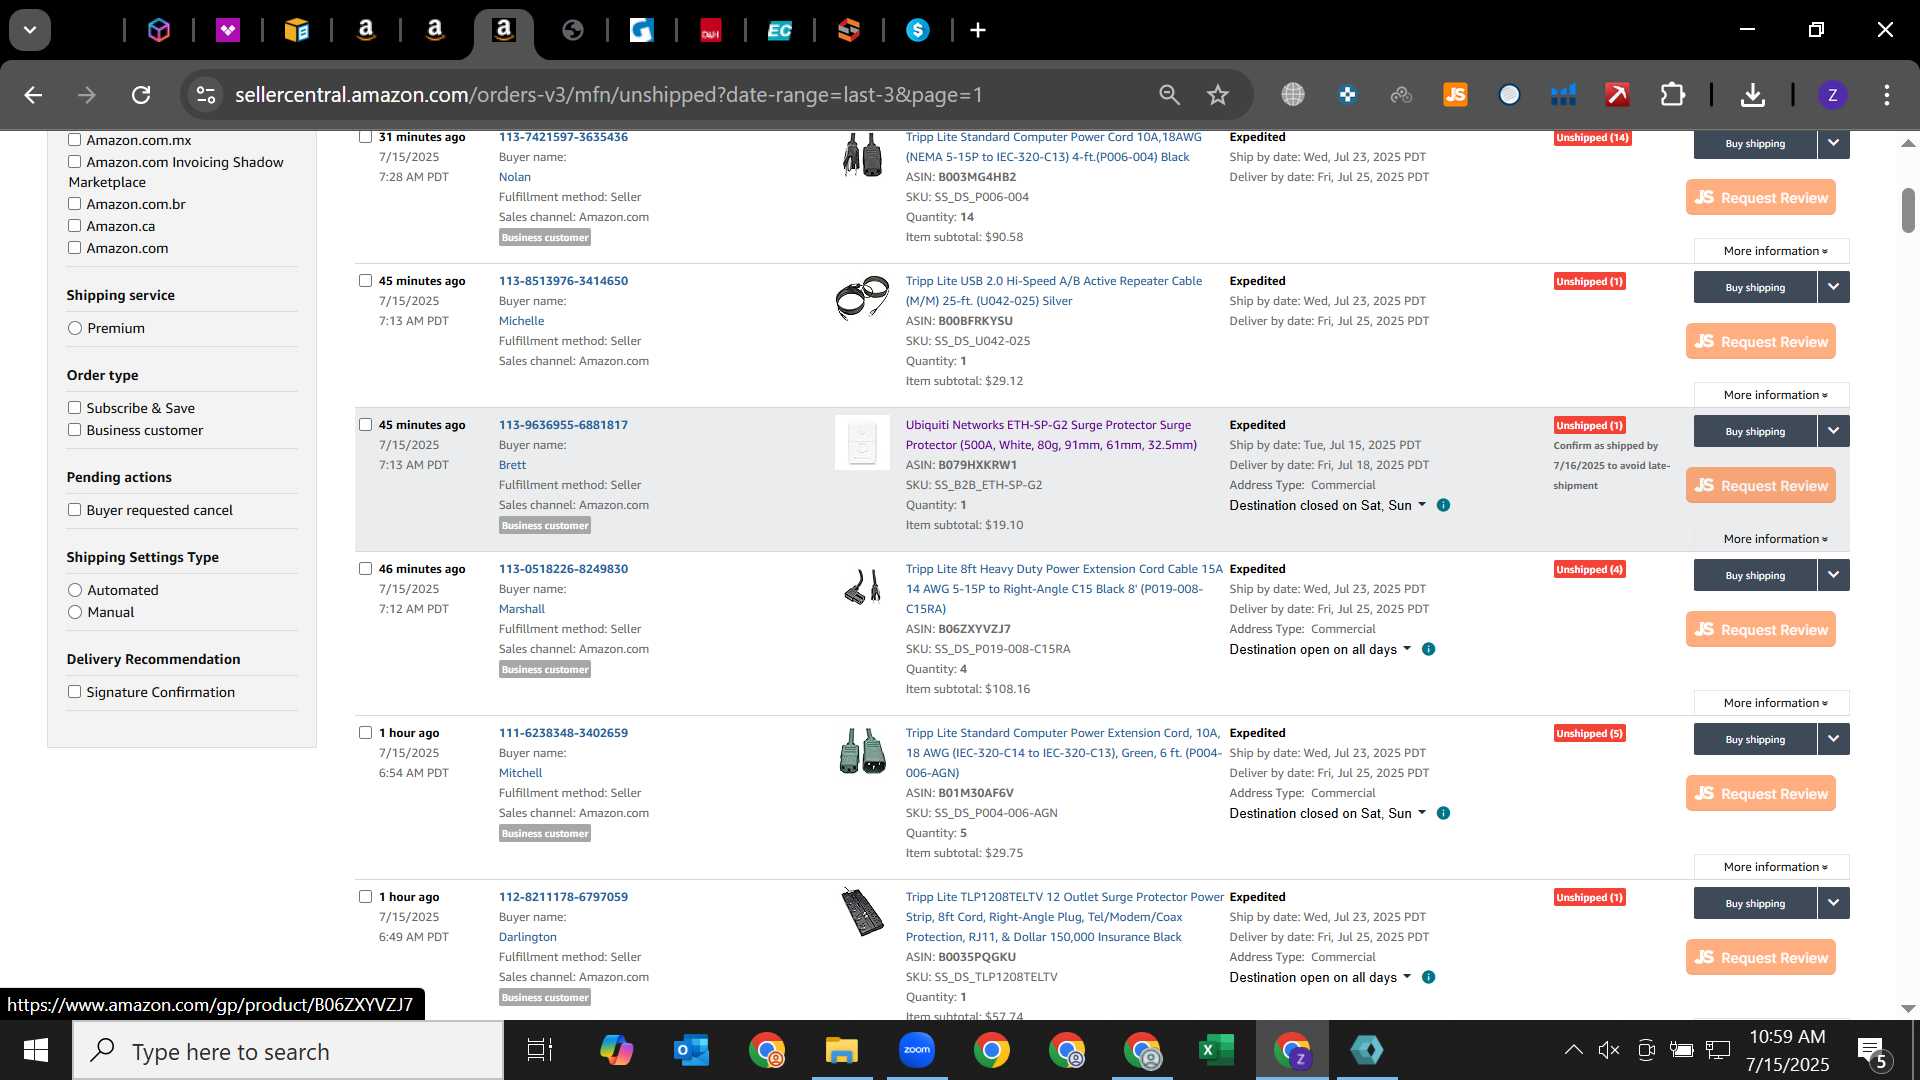This screenshot has height=1080, width=1920.
Task: Open Excel from the taskbar
Action: [x=1216, y=1050]
